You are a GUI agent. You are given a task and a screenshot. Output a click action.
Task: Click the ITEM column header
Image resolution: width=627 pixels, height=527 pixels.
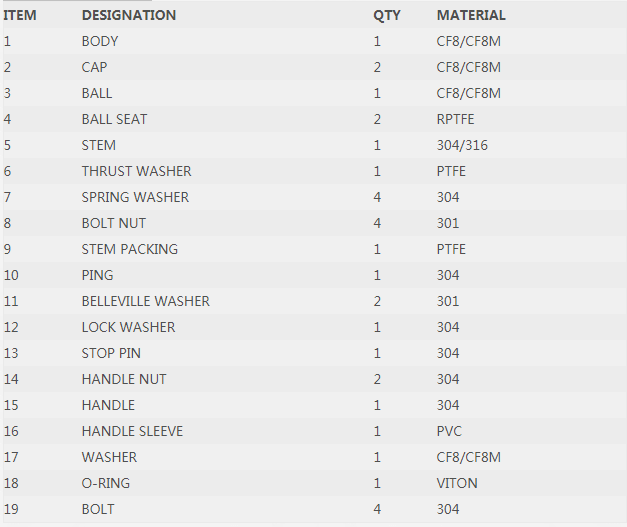pos(20,15)
